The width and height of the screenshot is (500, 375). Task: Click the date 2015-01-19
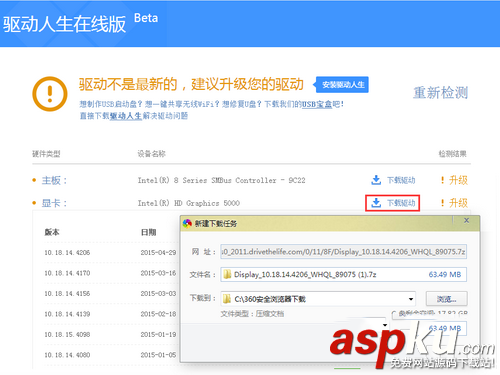[158, 334]
